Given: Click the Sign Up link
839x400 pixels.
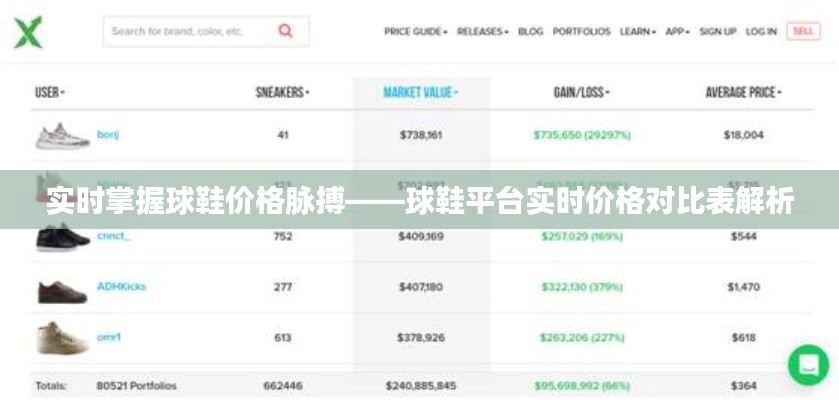Looking at the screenshot, I should coord(717,32).
